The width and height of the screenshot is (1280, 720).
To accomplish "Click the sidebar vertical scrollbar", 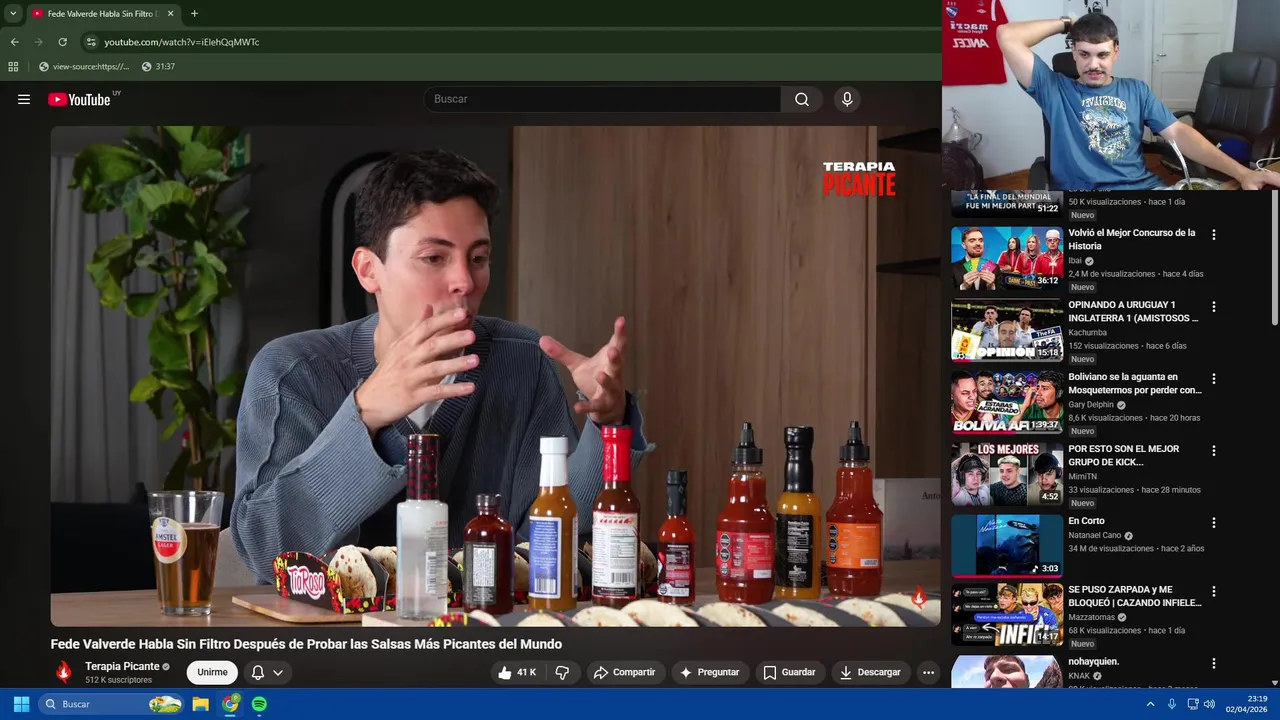I will coord(1274,257).
